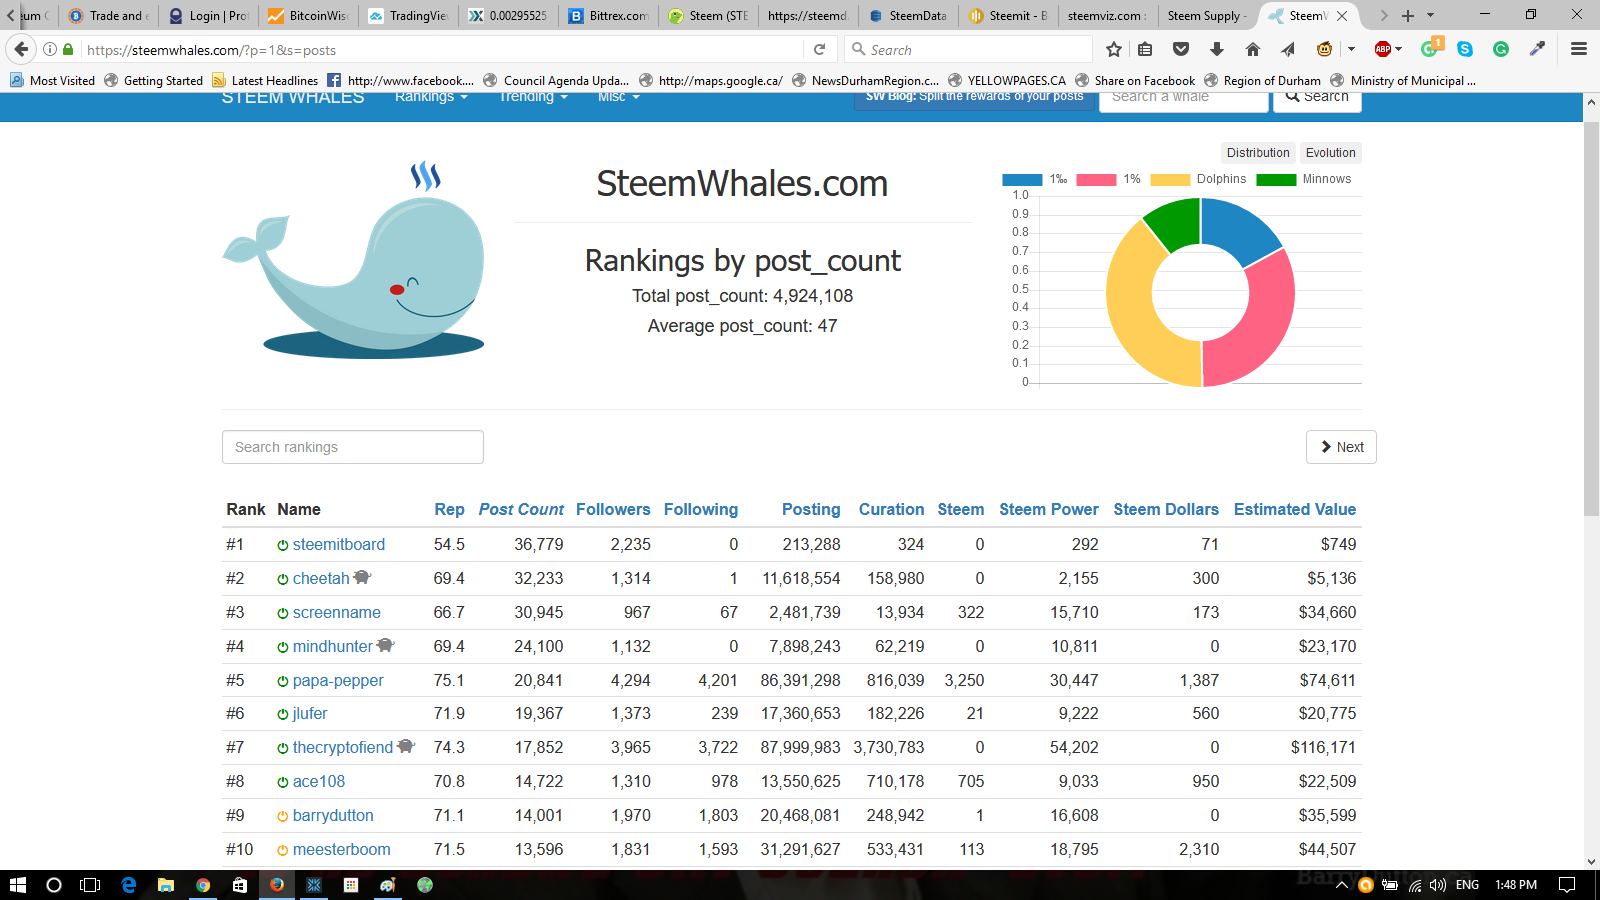Sort table by Estimated Value column

click(x=1295, y=509)
